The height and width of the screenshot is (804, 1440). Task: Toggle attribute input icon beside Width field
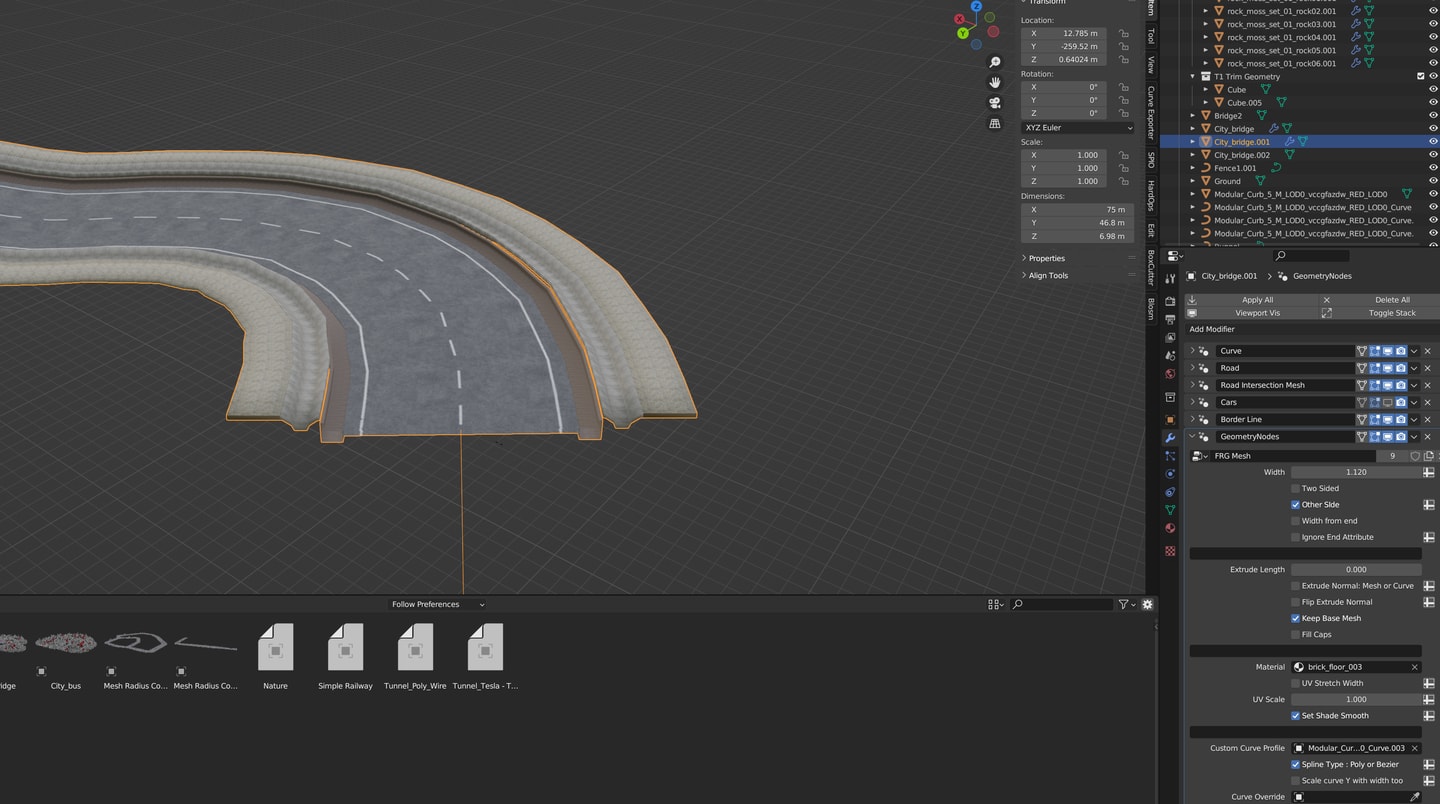pyautogui.click(x=1428, y=472)
